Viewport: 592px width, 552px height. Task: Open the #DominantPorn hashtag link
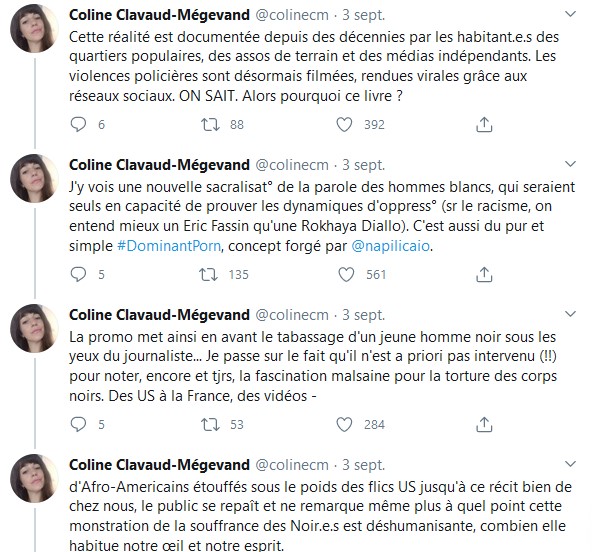[x=169, y=246]
